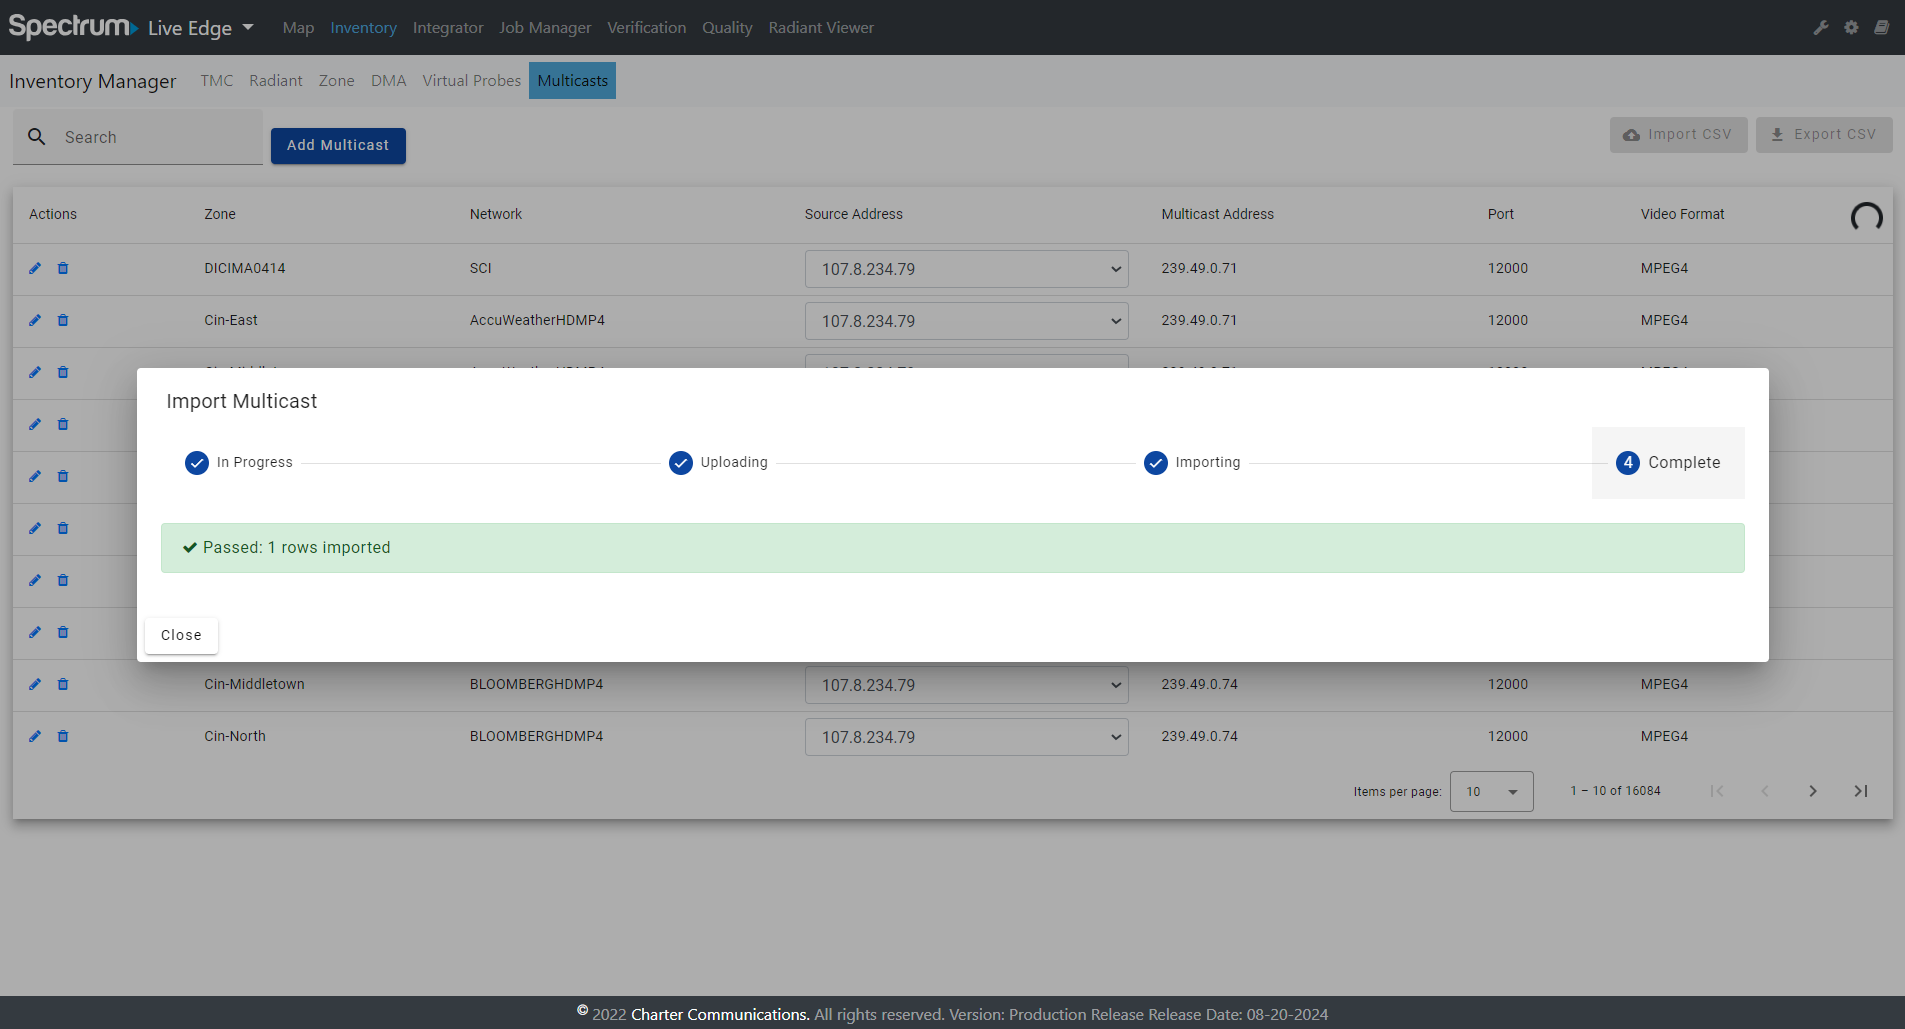Image resolution: width=1905 pixels, height=1029 pixels.
Task: Open the Integrator menu
Action: pos(448,28)
